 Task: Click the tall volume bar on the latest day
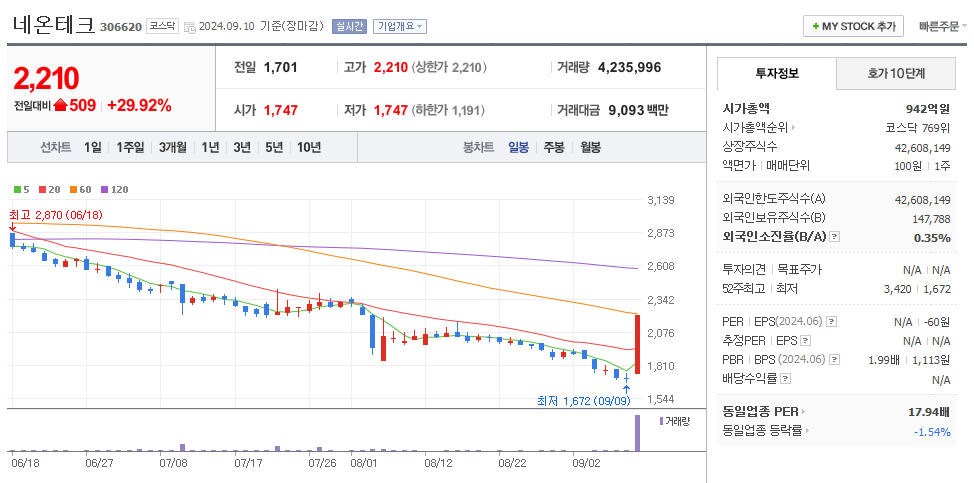pos(637,433)
